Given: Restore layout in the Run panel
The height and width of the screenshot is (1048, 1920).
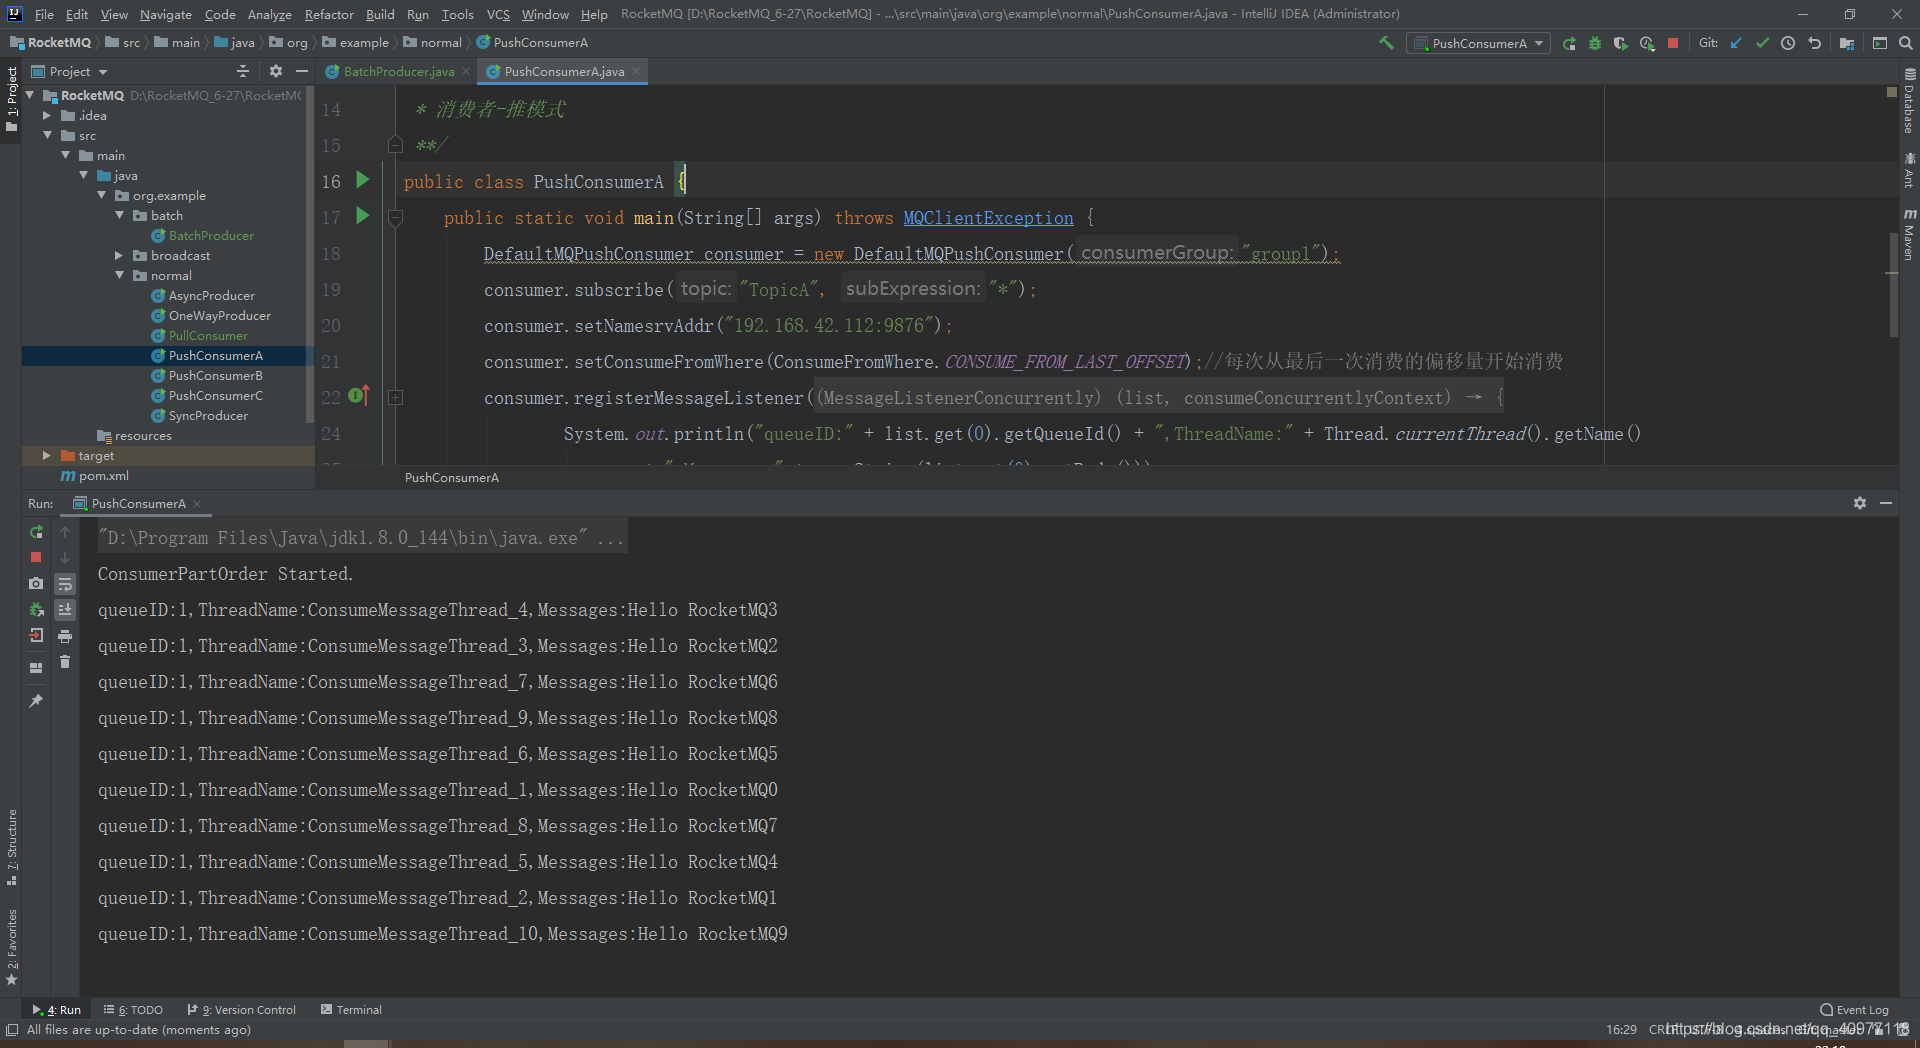Looking at the screenshot, I should point(36,667).
